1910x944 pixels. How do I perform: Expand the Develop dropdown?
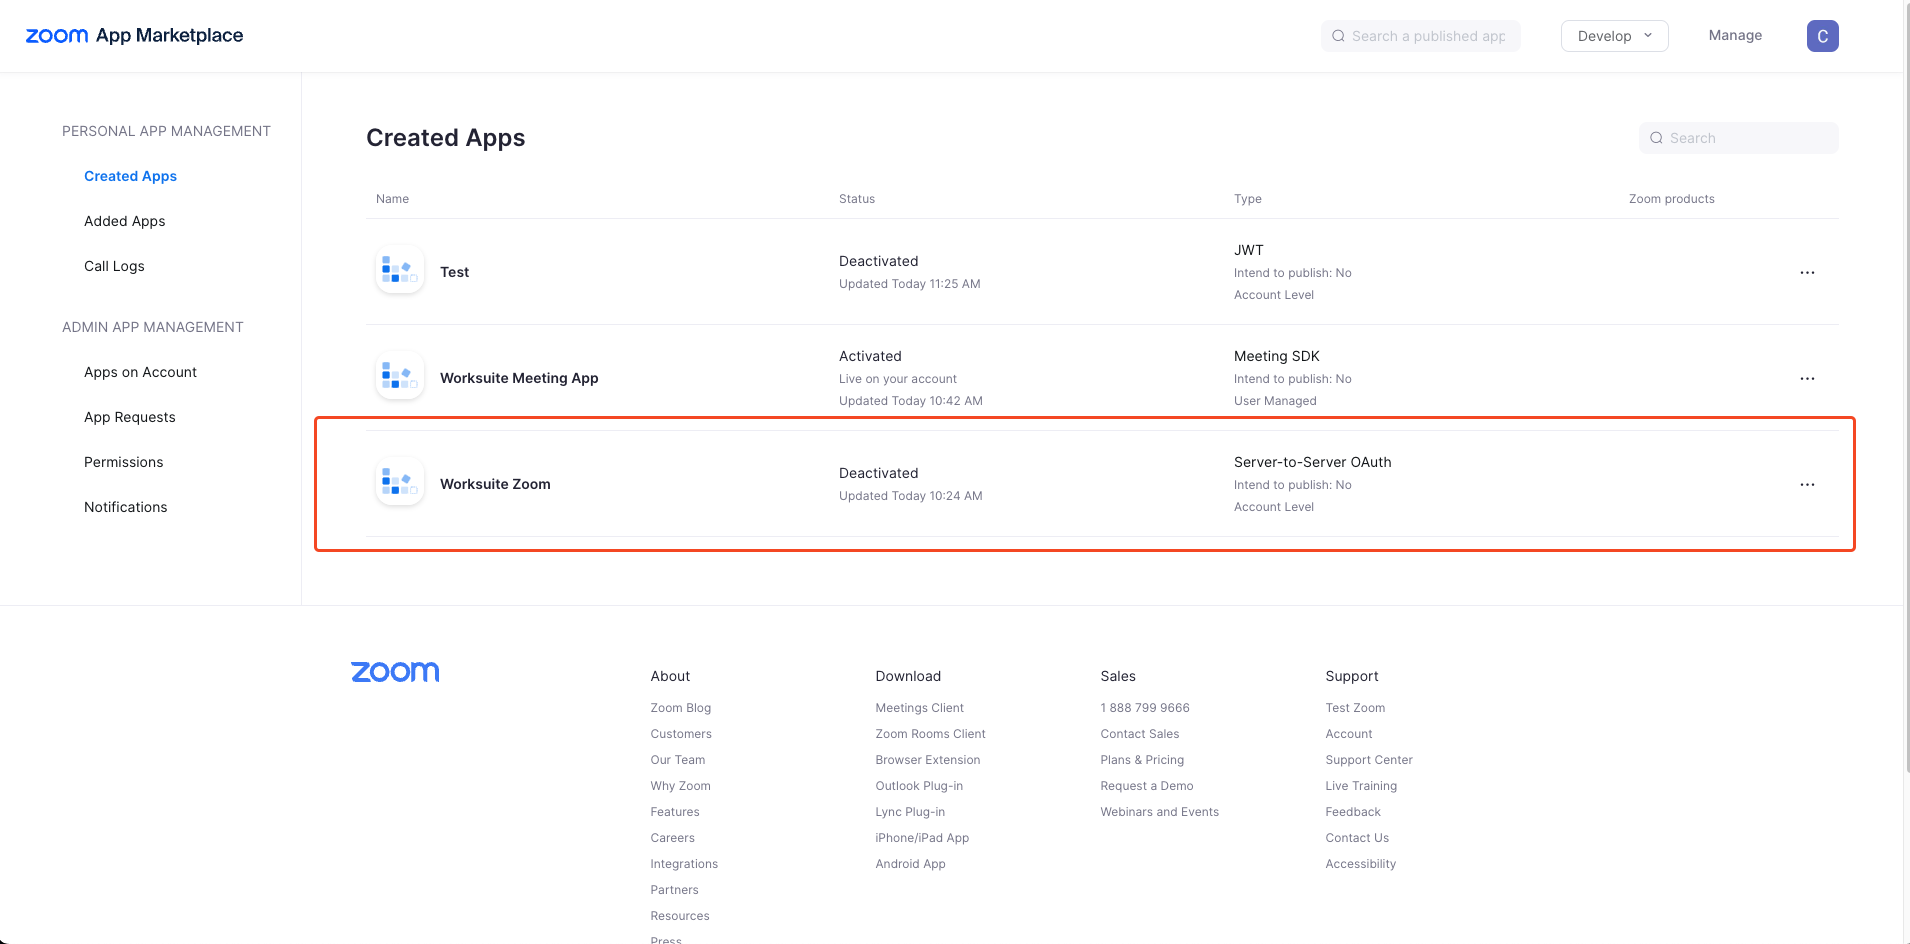[x=1614, y=36]
